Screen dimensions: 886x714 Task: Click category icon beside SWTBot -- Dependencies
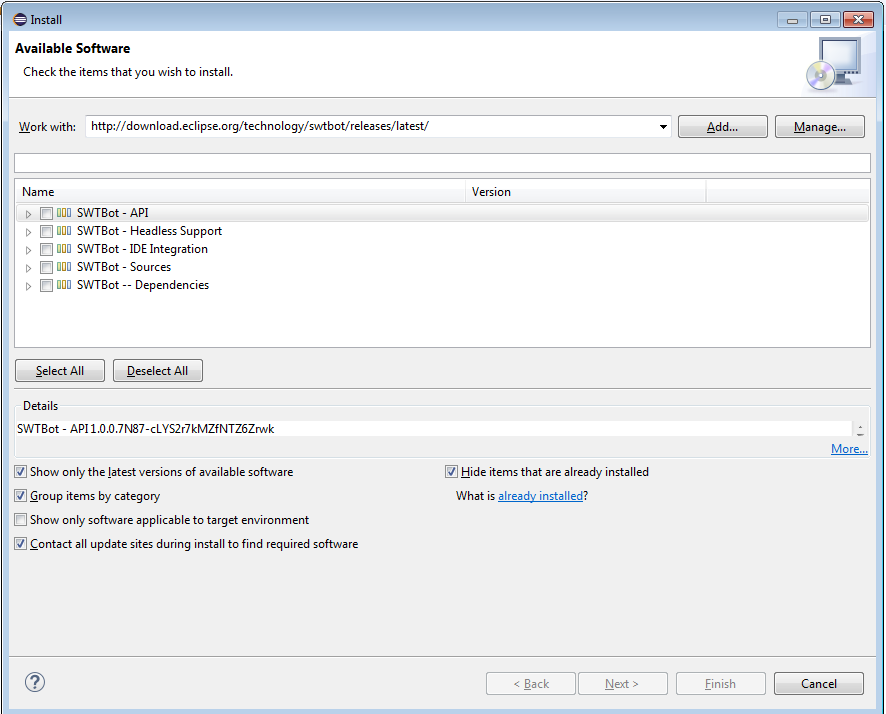(64, 285)
